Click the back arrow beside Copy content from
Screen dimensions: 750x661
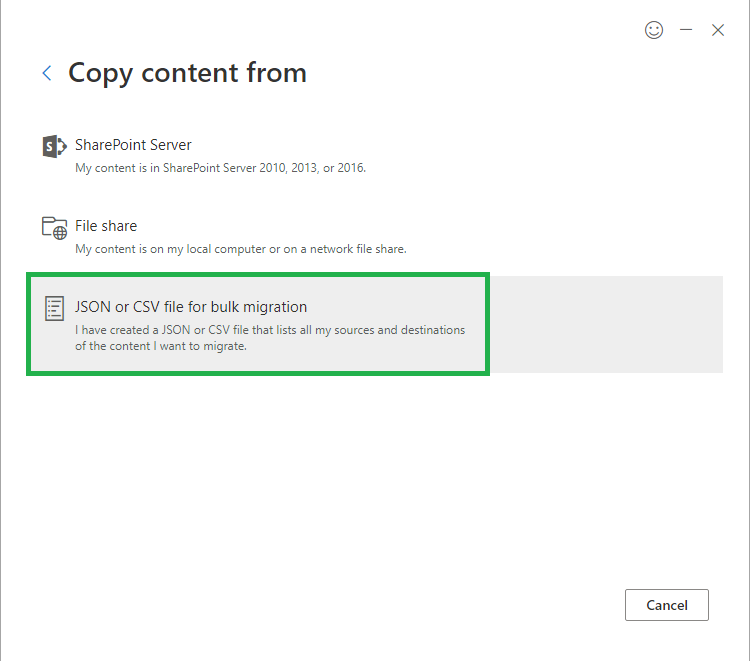click(47, 73)
